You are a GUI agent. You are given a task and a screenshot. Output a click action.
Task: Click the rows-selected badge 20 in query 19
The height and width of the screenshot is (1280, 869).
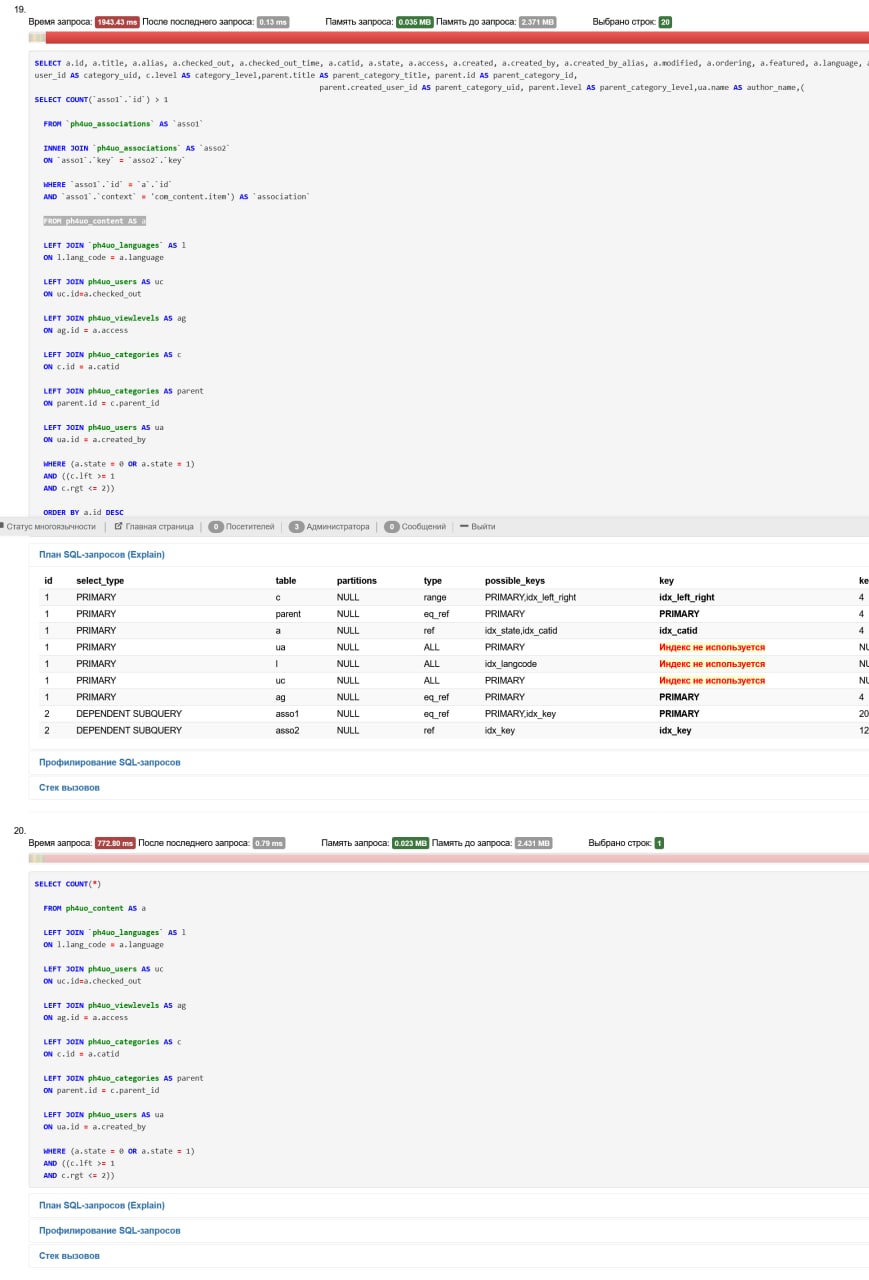tap(665, 21)
